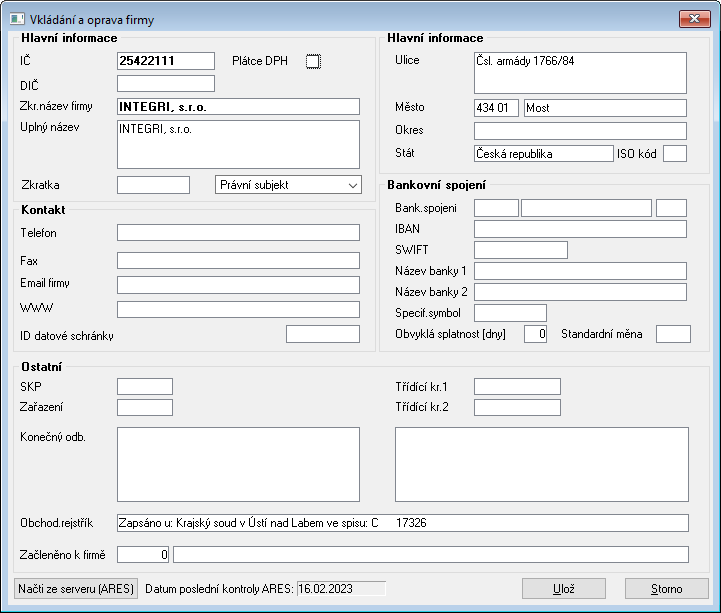Close the Vkládání a oprava firmy window
This screenshot has width=721, height=613.
point(694,19)
